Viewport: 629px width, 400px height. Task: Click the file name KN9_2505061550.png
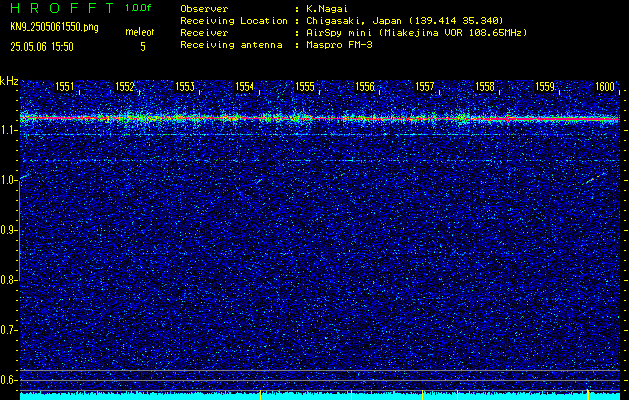[x=54, y=28]
